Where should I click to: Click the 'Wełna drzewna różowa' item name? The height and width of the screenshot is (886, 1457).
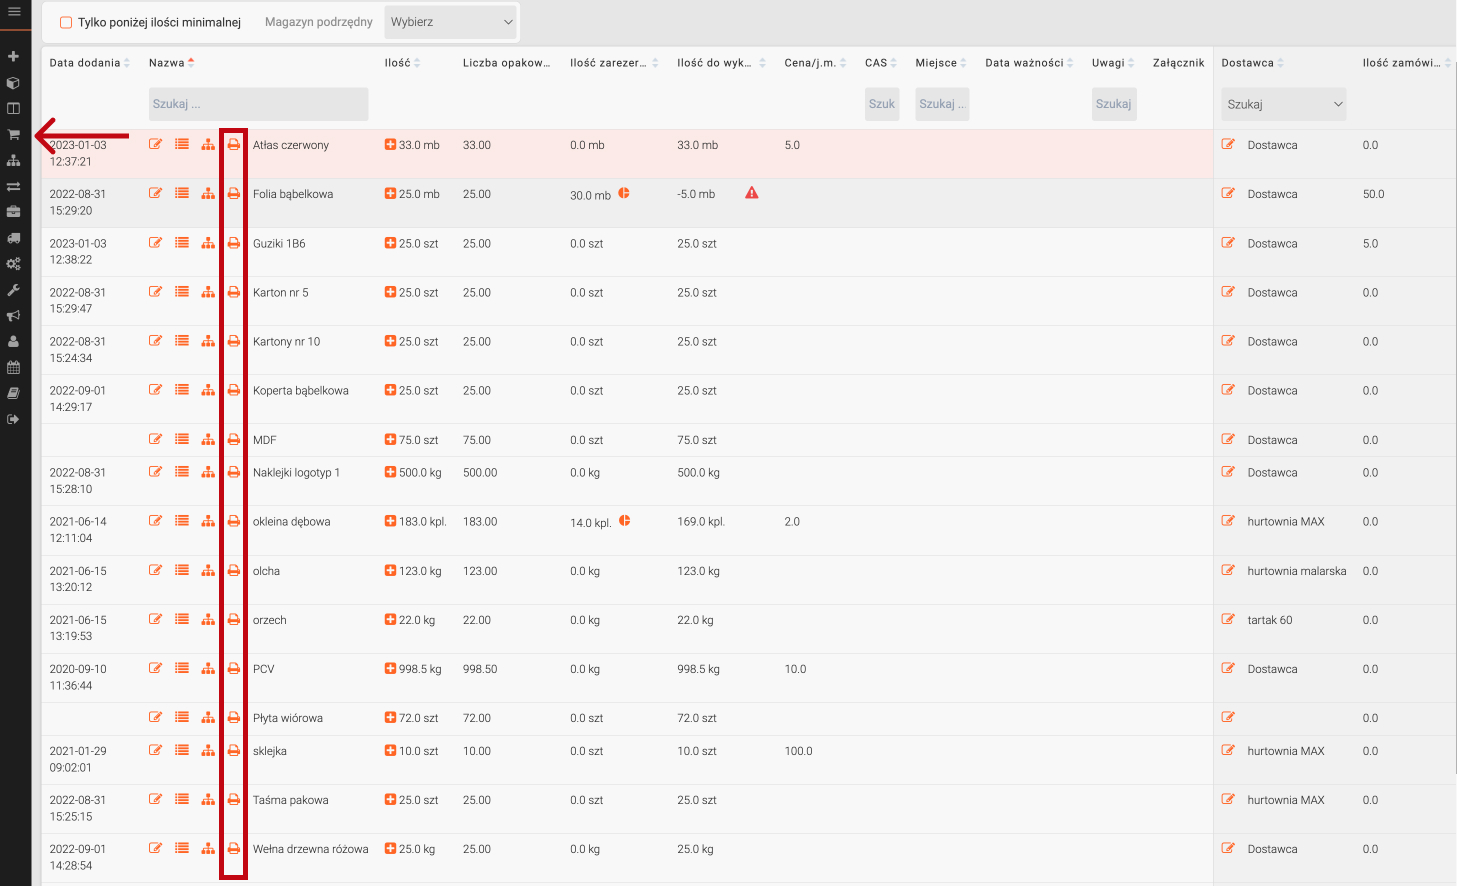point(310,849)
